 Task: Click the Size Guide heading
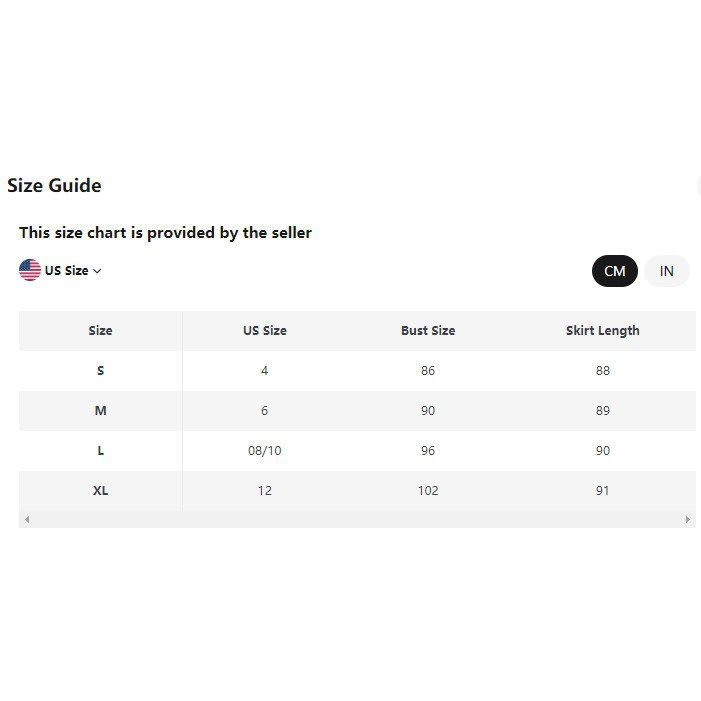pos(54,185)
